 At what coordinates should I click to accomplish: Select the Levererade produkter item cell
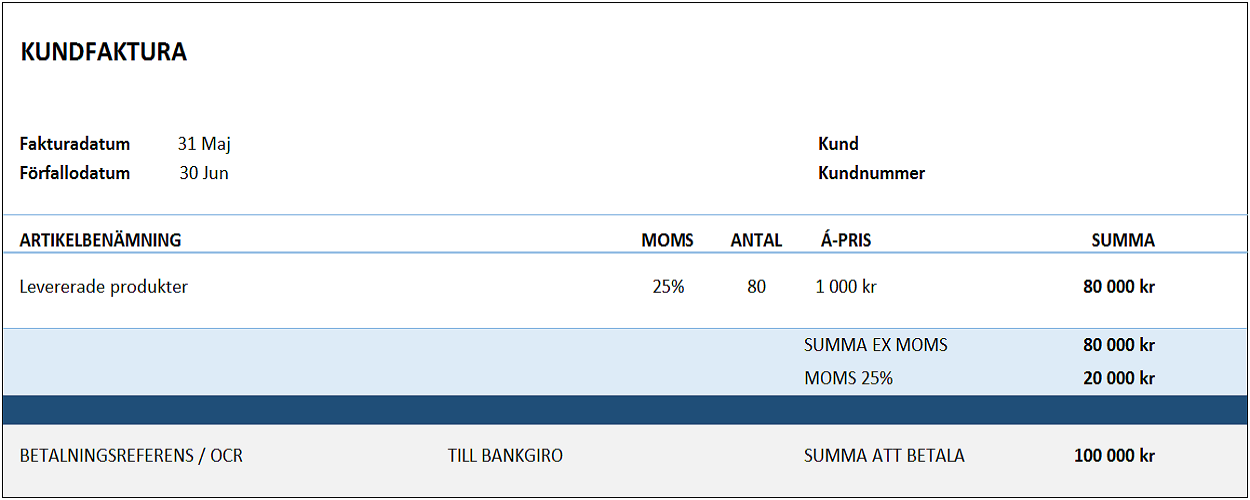click(104, 287)
